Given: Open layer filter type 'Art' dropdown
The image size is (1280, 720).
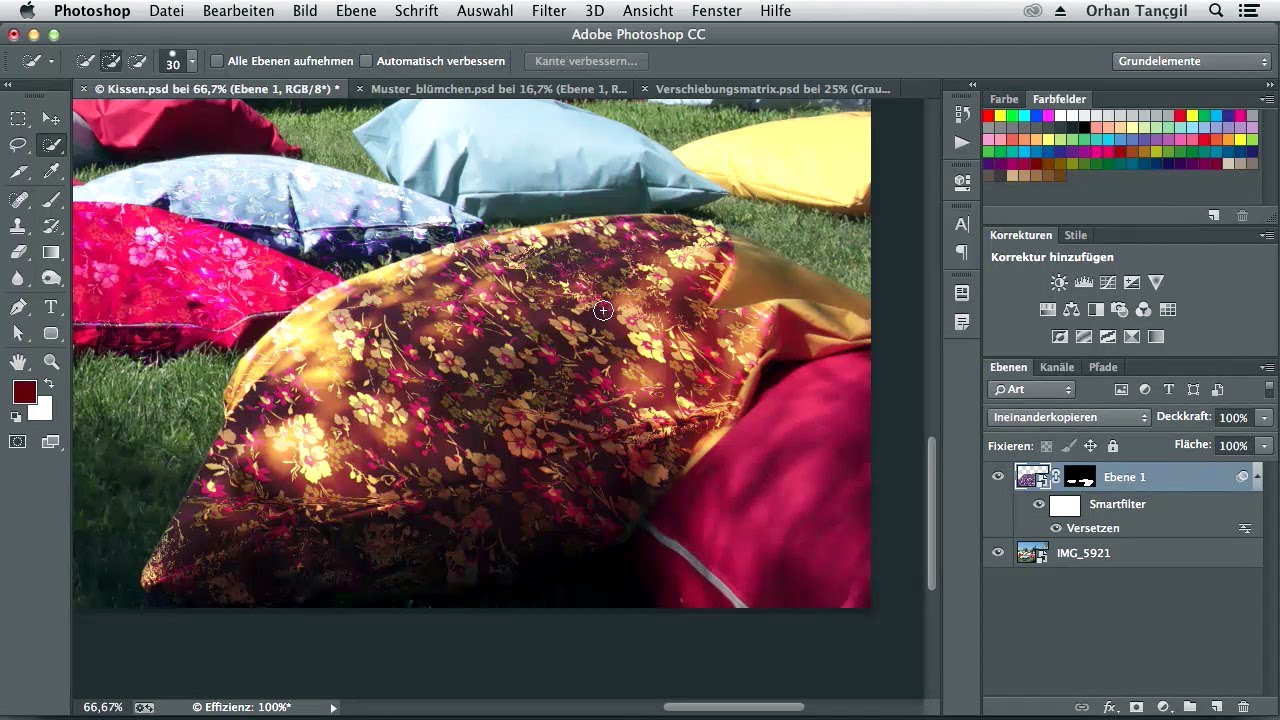Looking at the screenshot, I should tap(1032, 390).
